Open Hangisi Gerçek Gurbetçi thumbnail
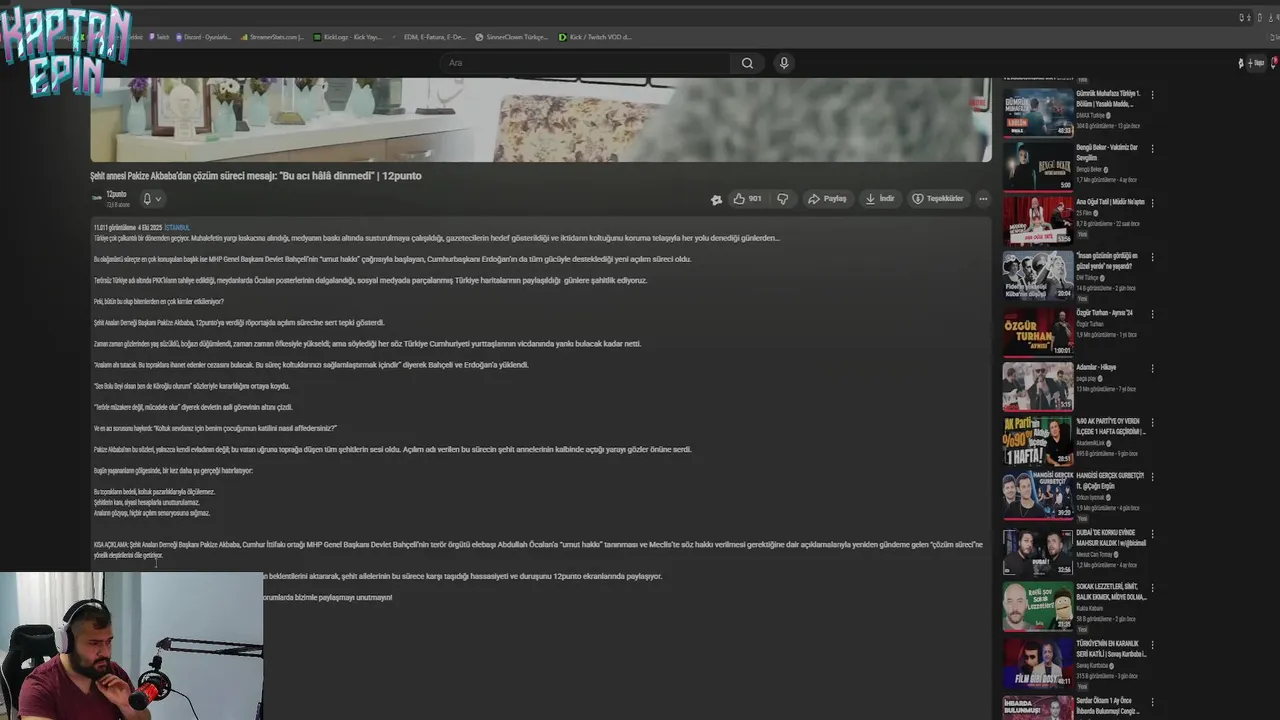Viewport: 1280px width, 720px height. 1038,496
